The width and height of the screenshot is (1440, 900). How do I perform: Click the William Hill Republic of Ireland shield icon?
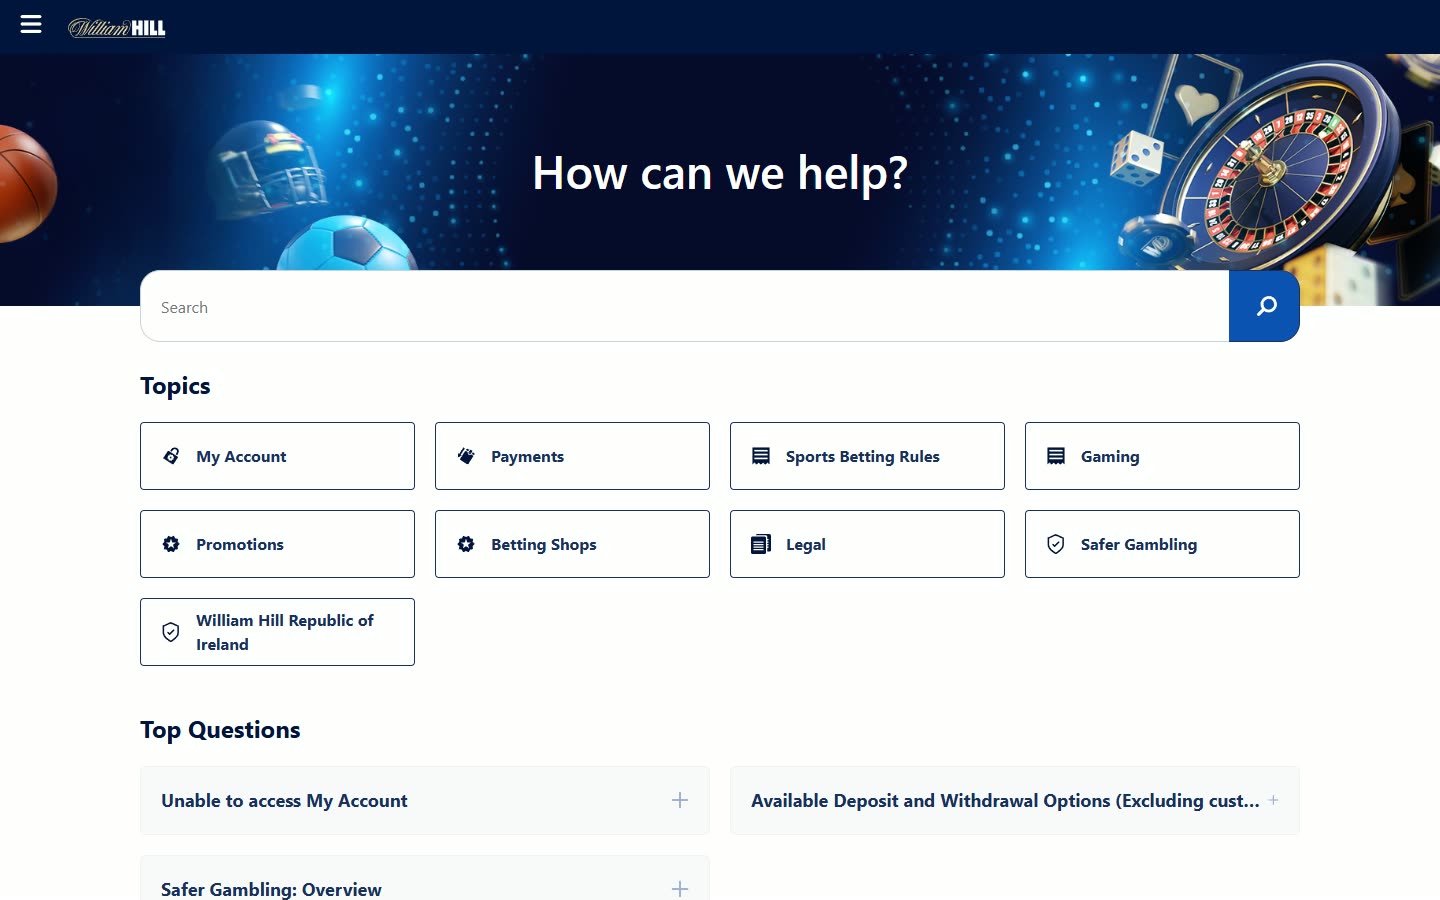point(171,632)
